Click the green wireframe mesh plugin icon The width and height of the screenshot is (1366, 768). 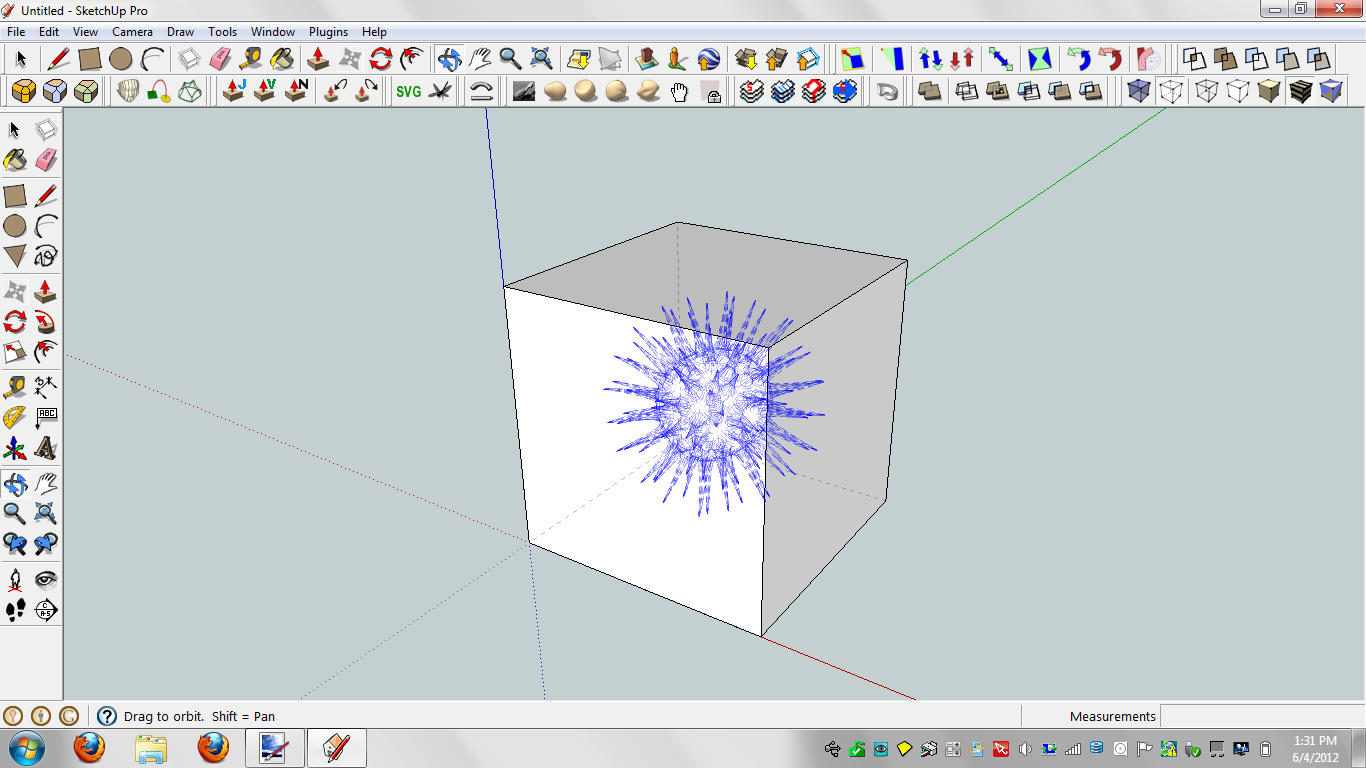tap(188, 92)
